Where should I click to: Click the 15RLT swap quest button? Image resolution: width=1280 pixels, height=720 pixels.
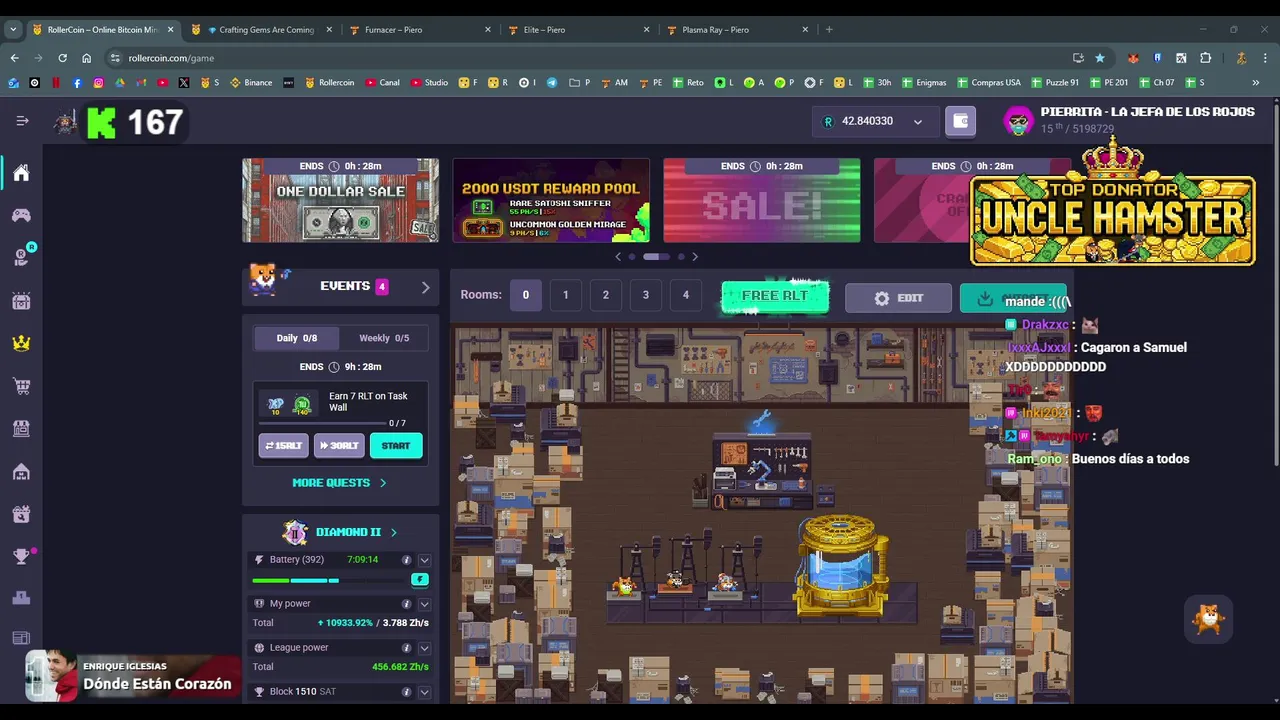[x=283, y=446]
